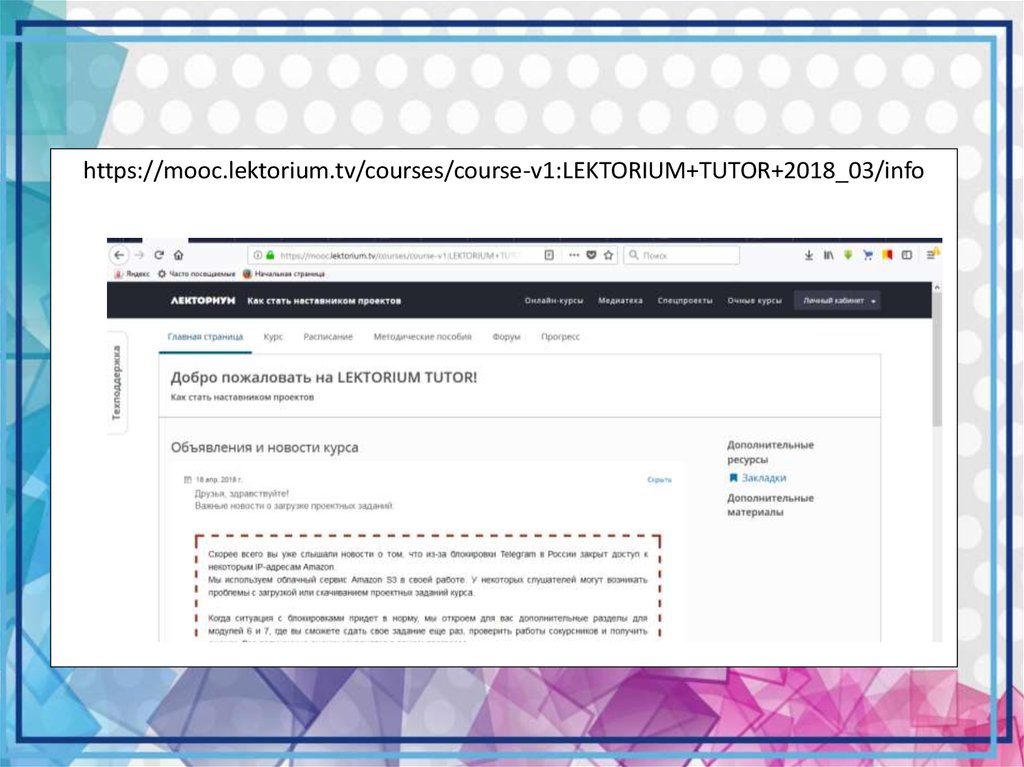Click the Скрыть link on the announcement
Screen dimensions: 1024x767
[659, 480]
